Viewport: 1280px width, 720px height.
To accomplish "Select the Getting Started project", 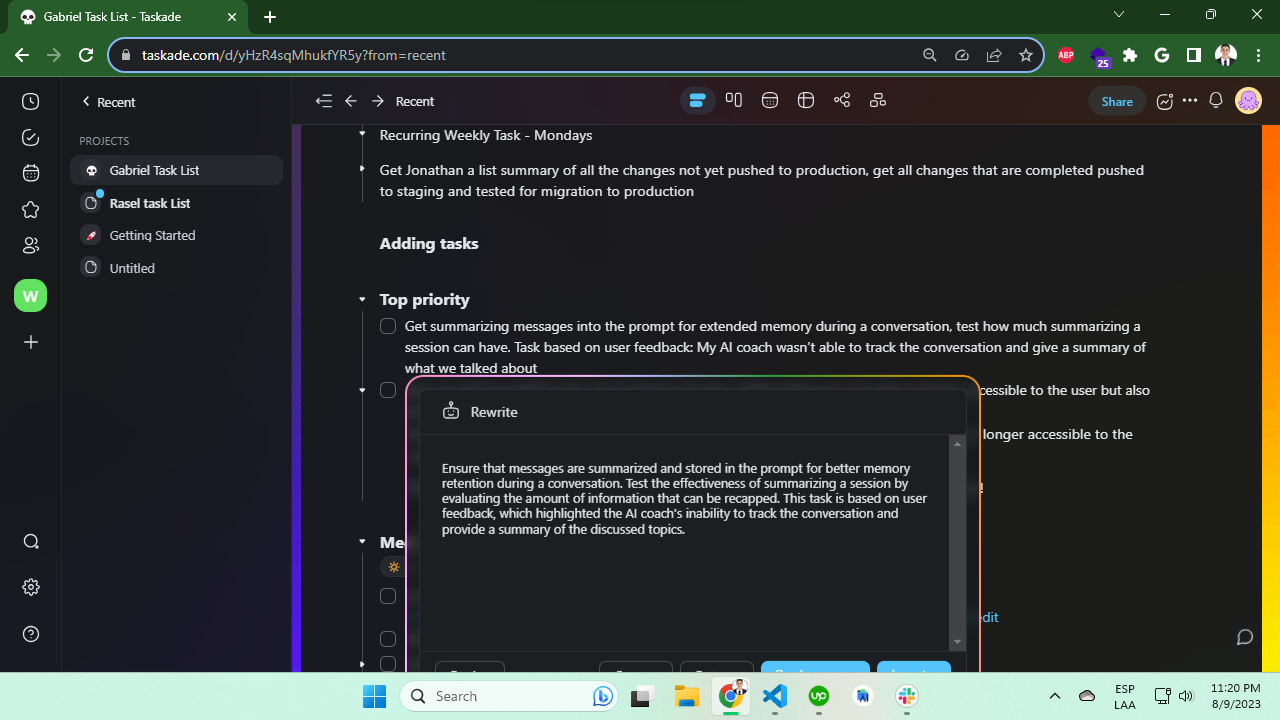I will pos(152,236).
